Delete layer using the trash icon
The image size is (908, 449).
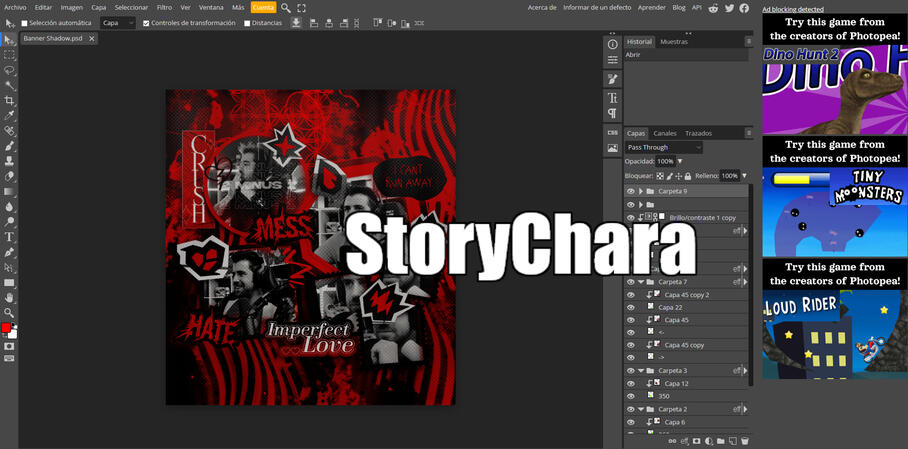coord(745,441)
